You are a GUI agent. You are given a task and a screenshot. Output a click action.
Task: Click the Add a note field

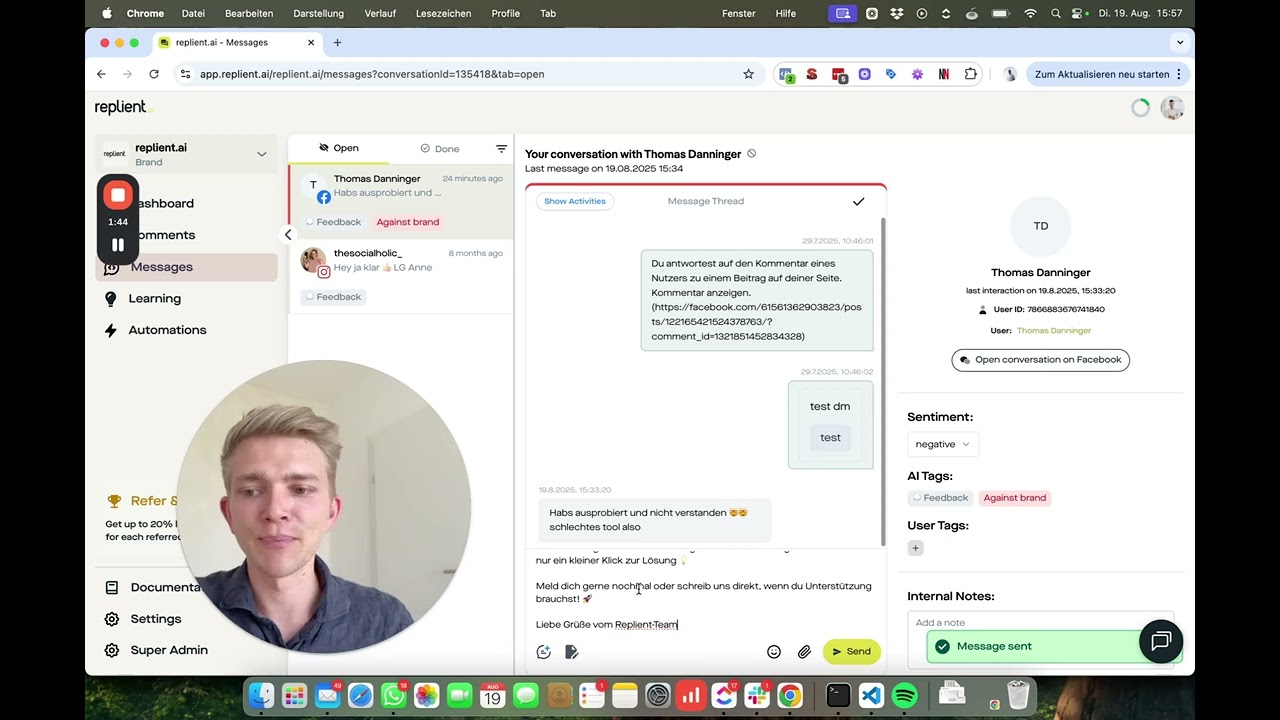click(1041, 622)
